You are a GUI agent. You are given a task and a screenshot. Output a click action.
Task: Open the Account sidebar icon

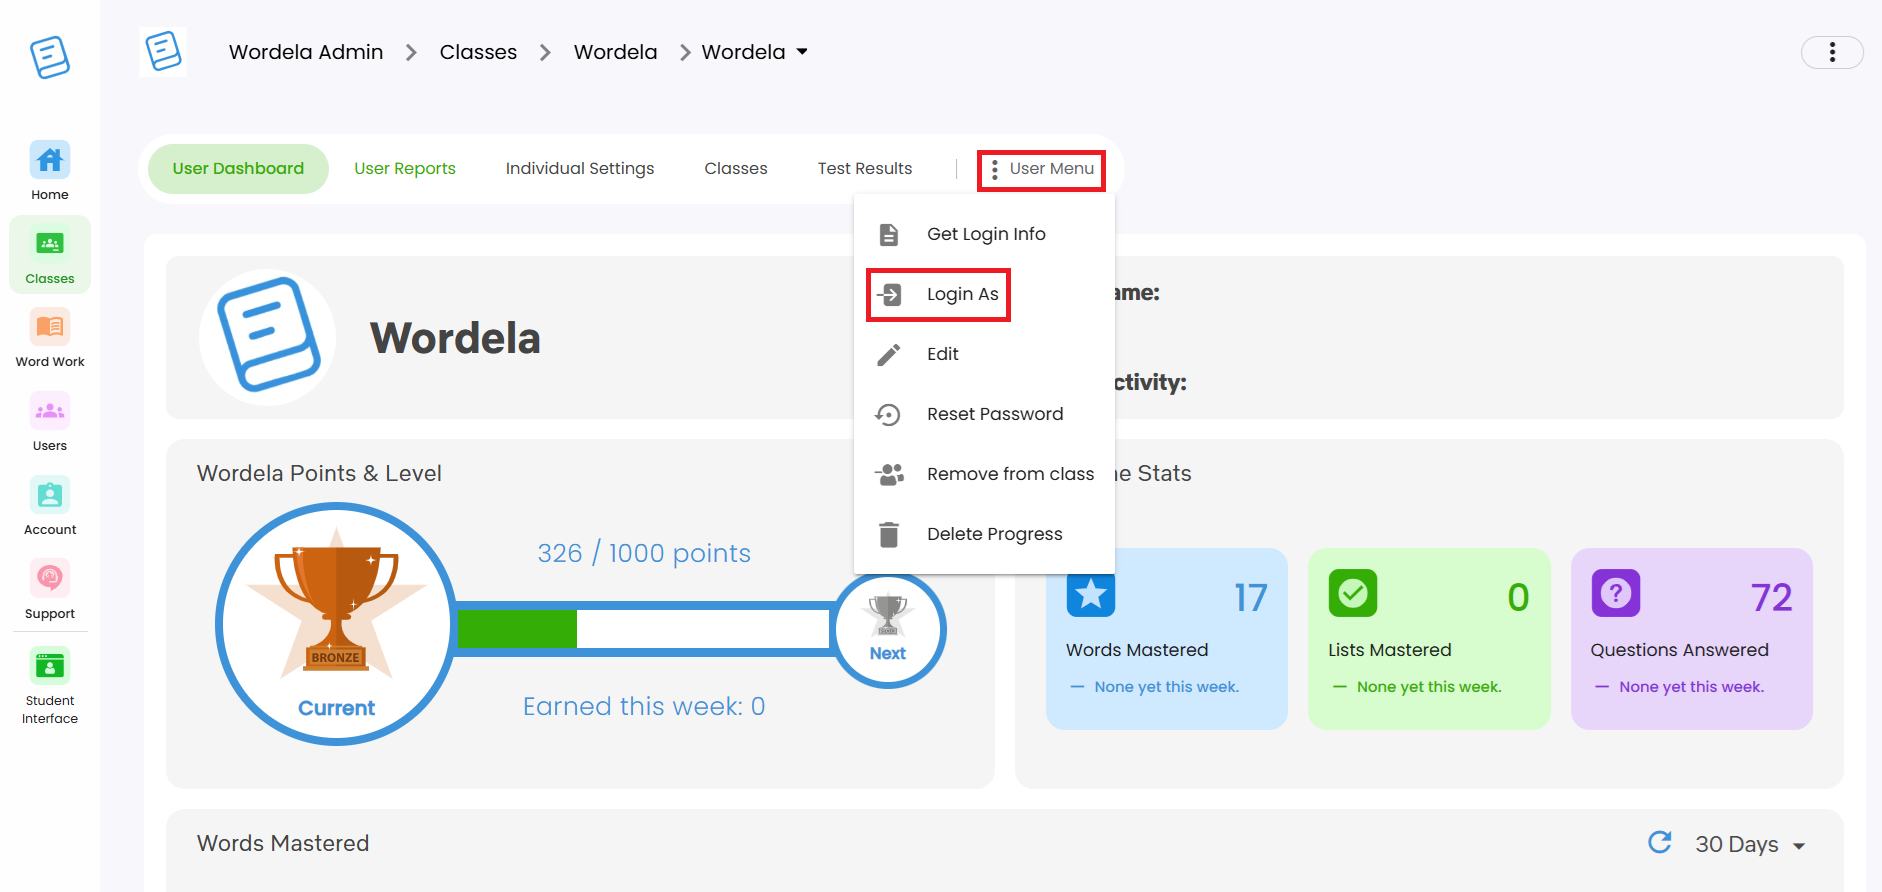[50, 506]
